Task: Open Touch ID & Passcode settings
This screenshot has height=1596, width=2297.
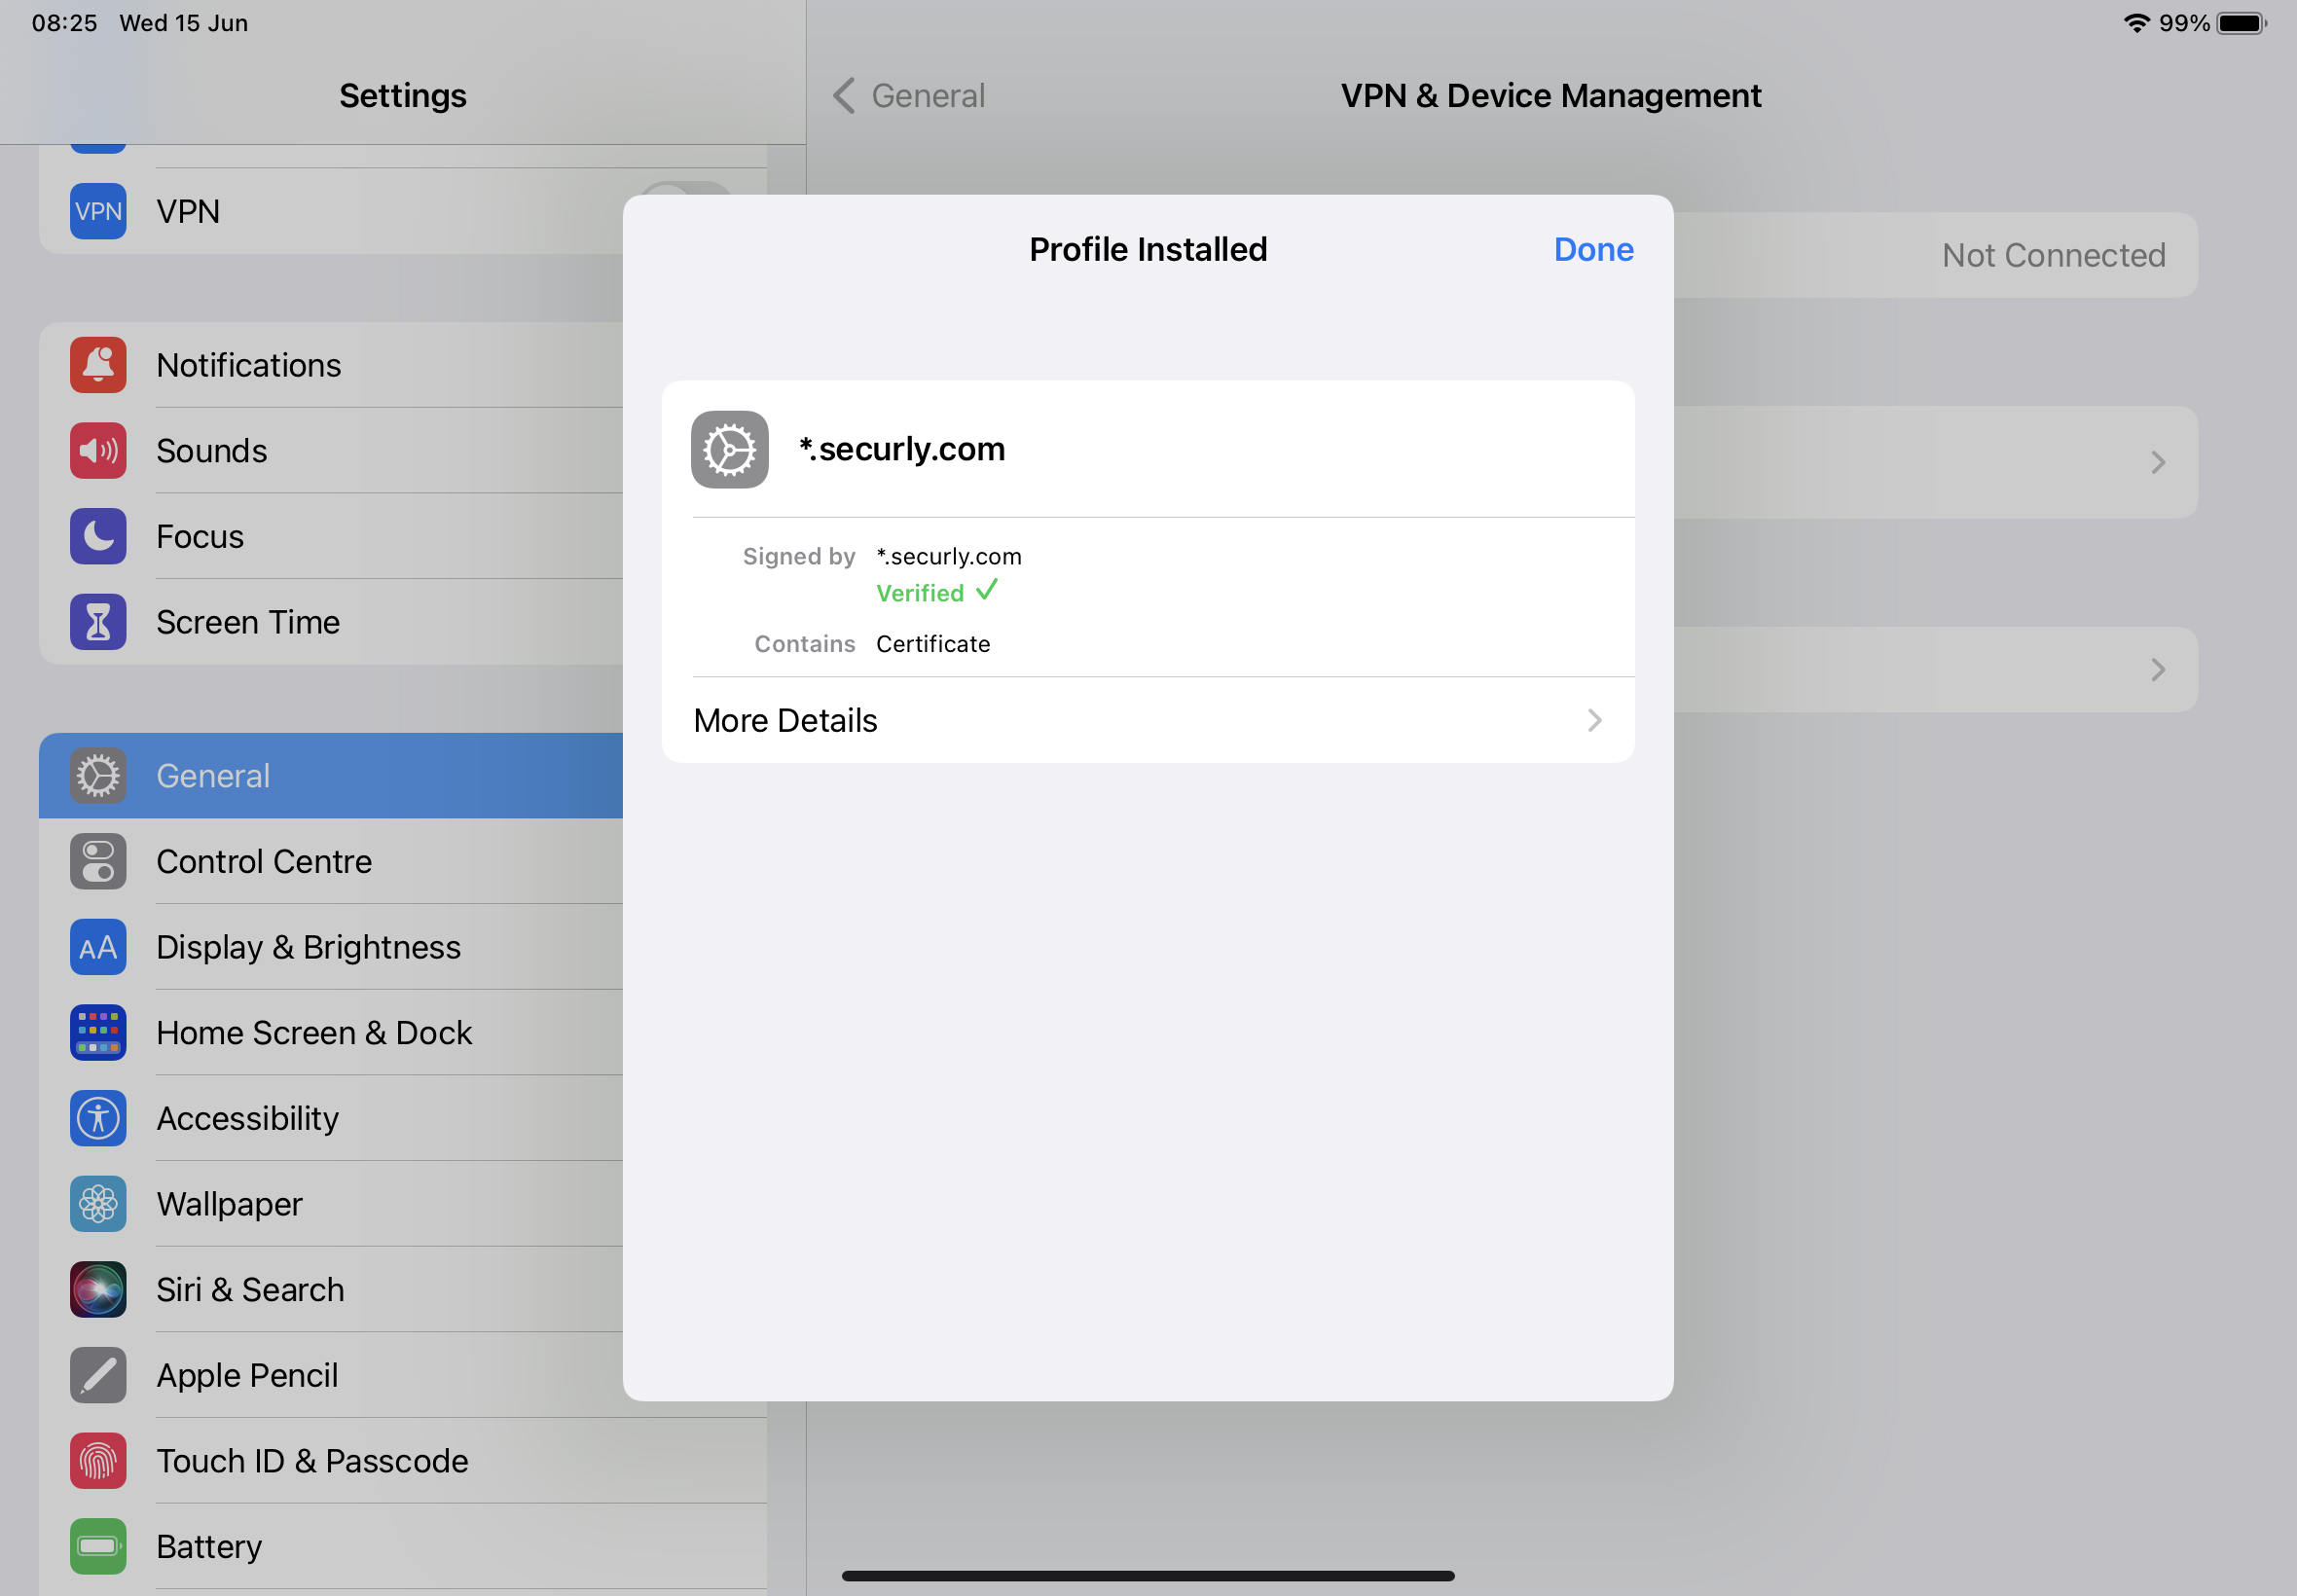Action: tap(403, 1461)
